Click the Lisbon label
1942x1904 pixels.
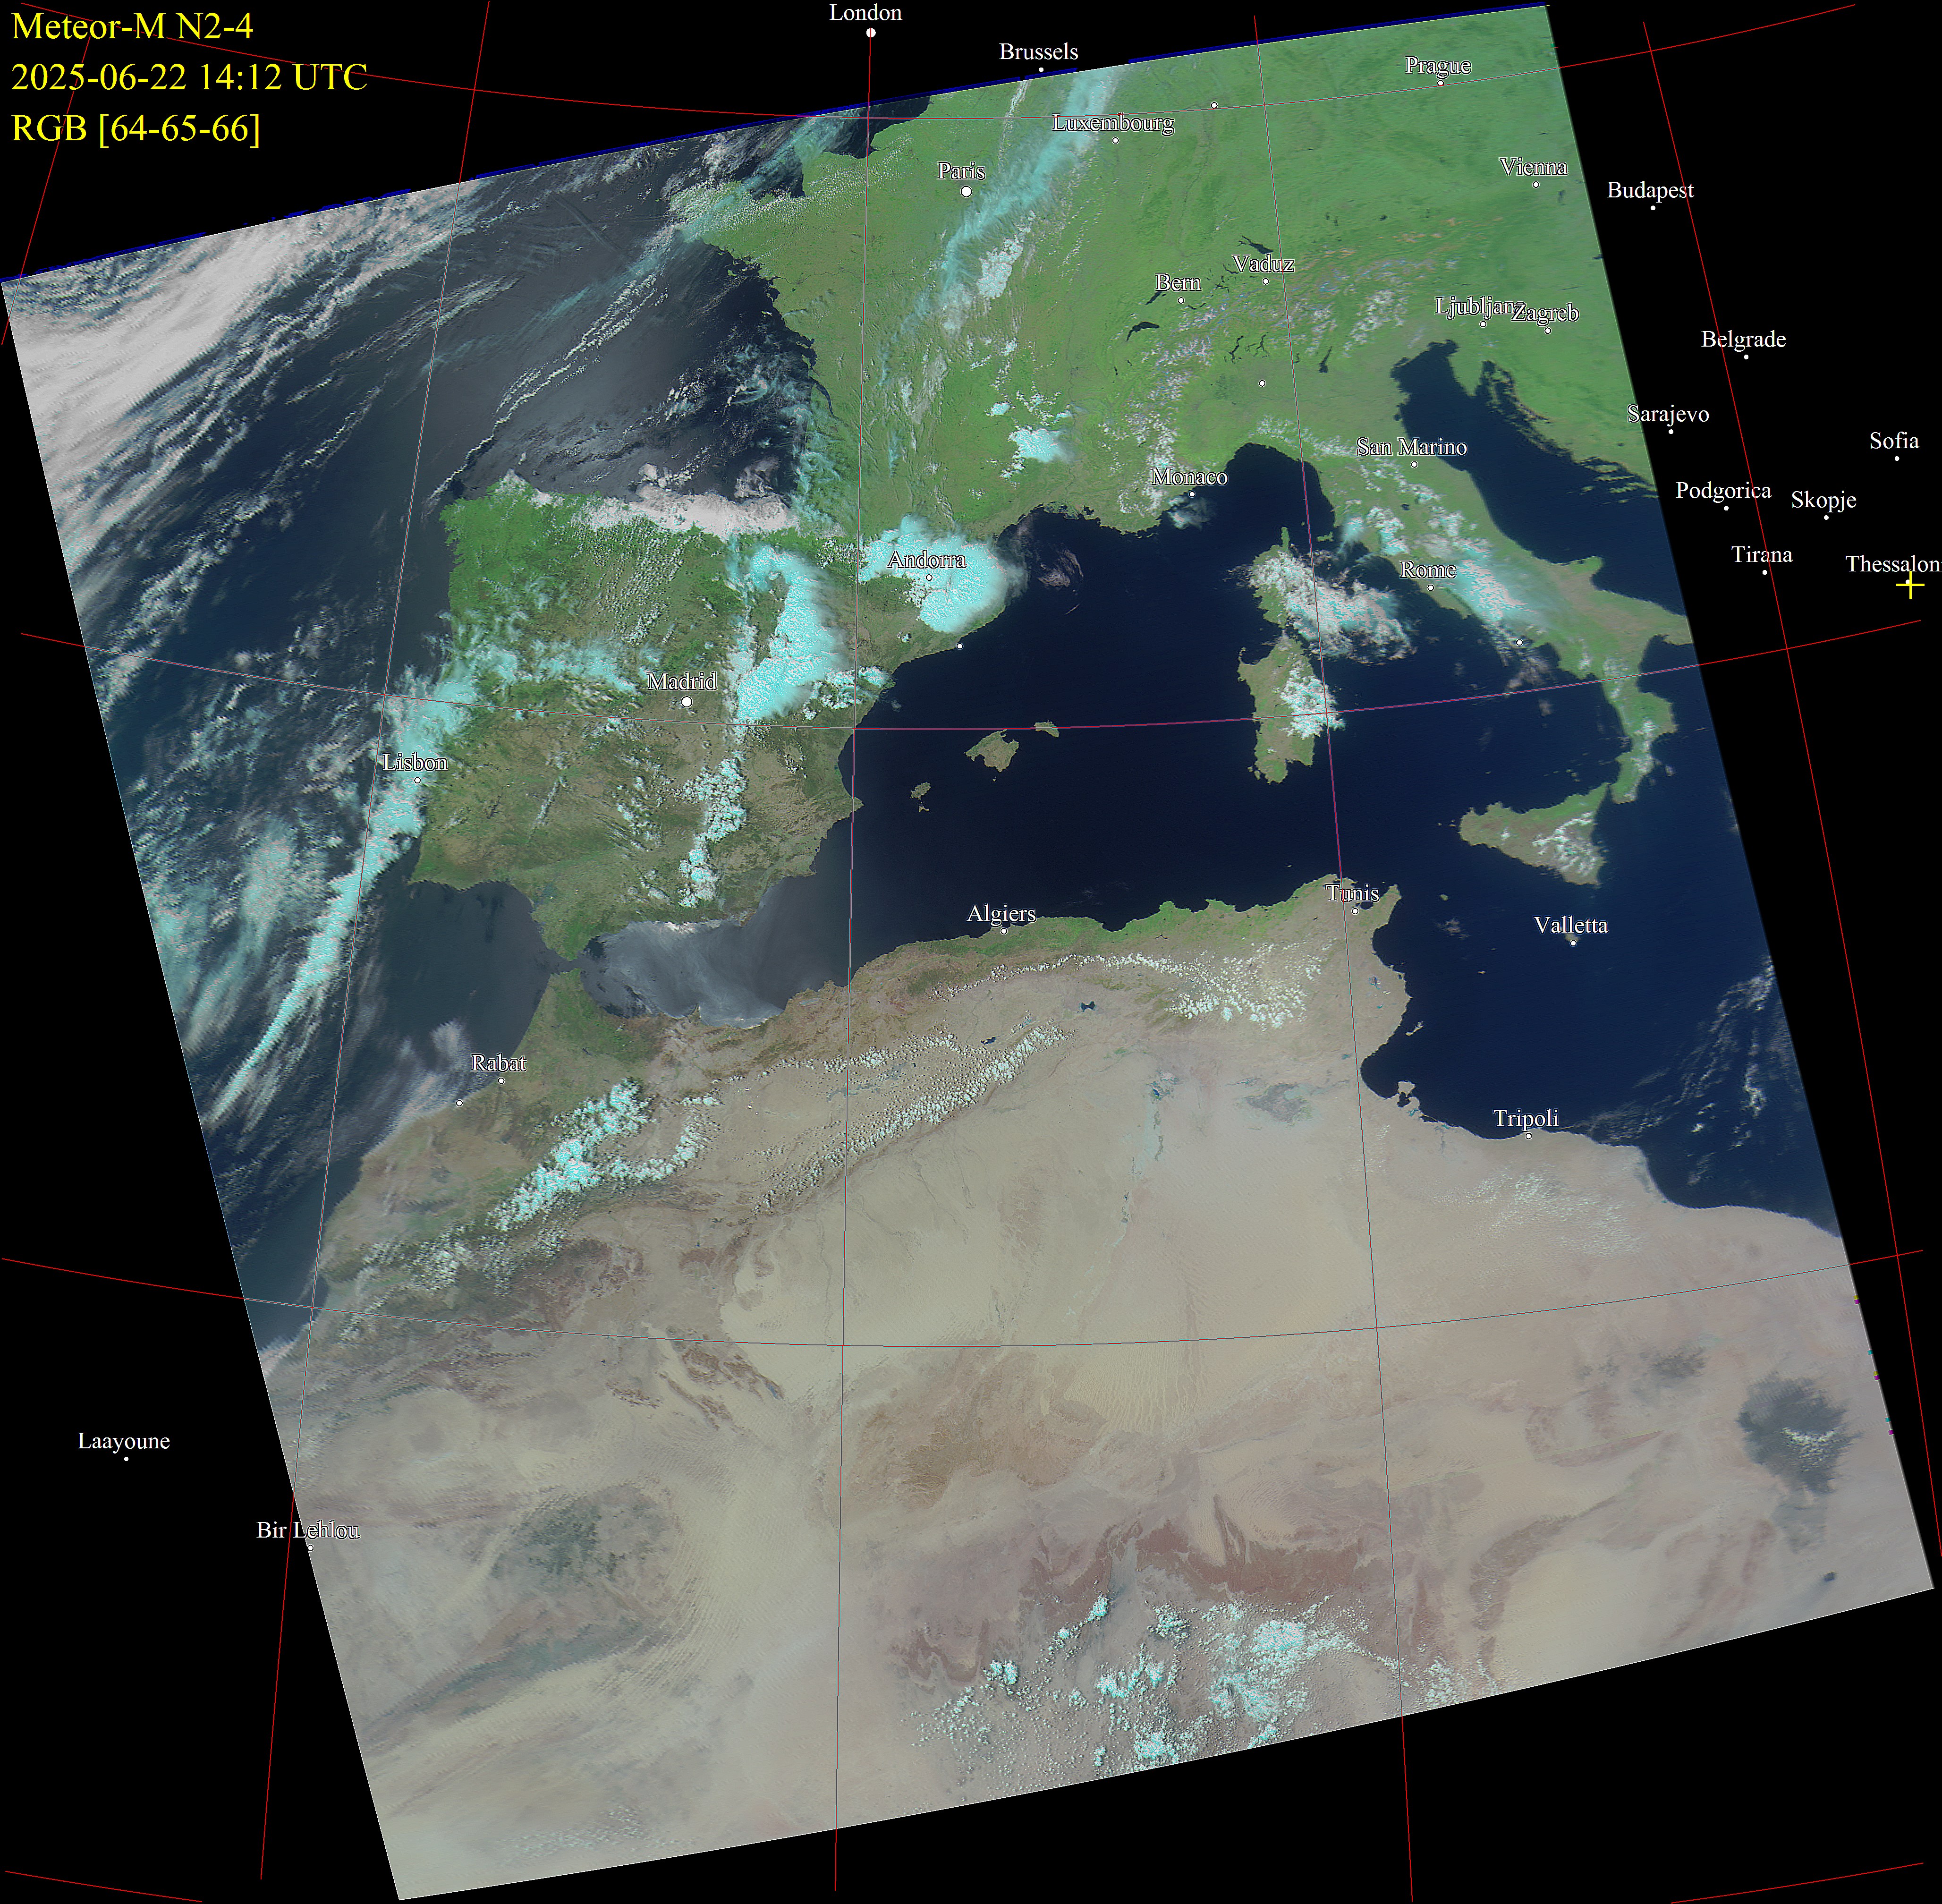(415, 763)
